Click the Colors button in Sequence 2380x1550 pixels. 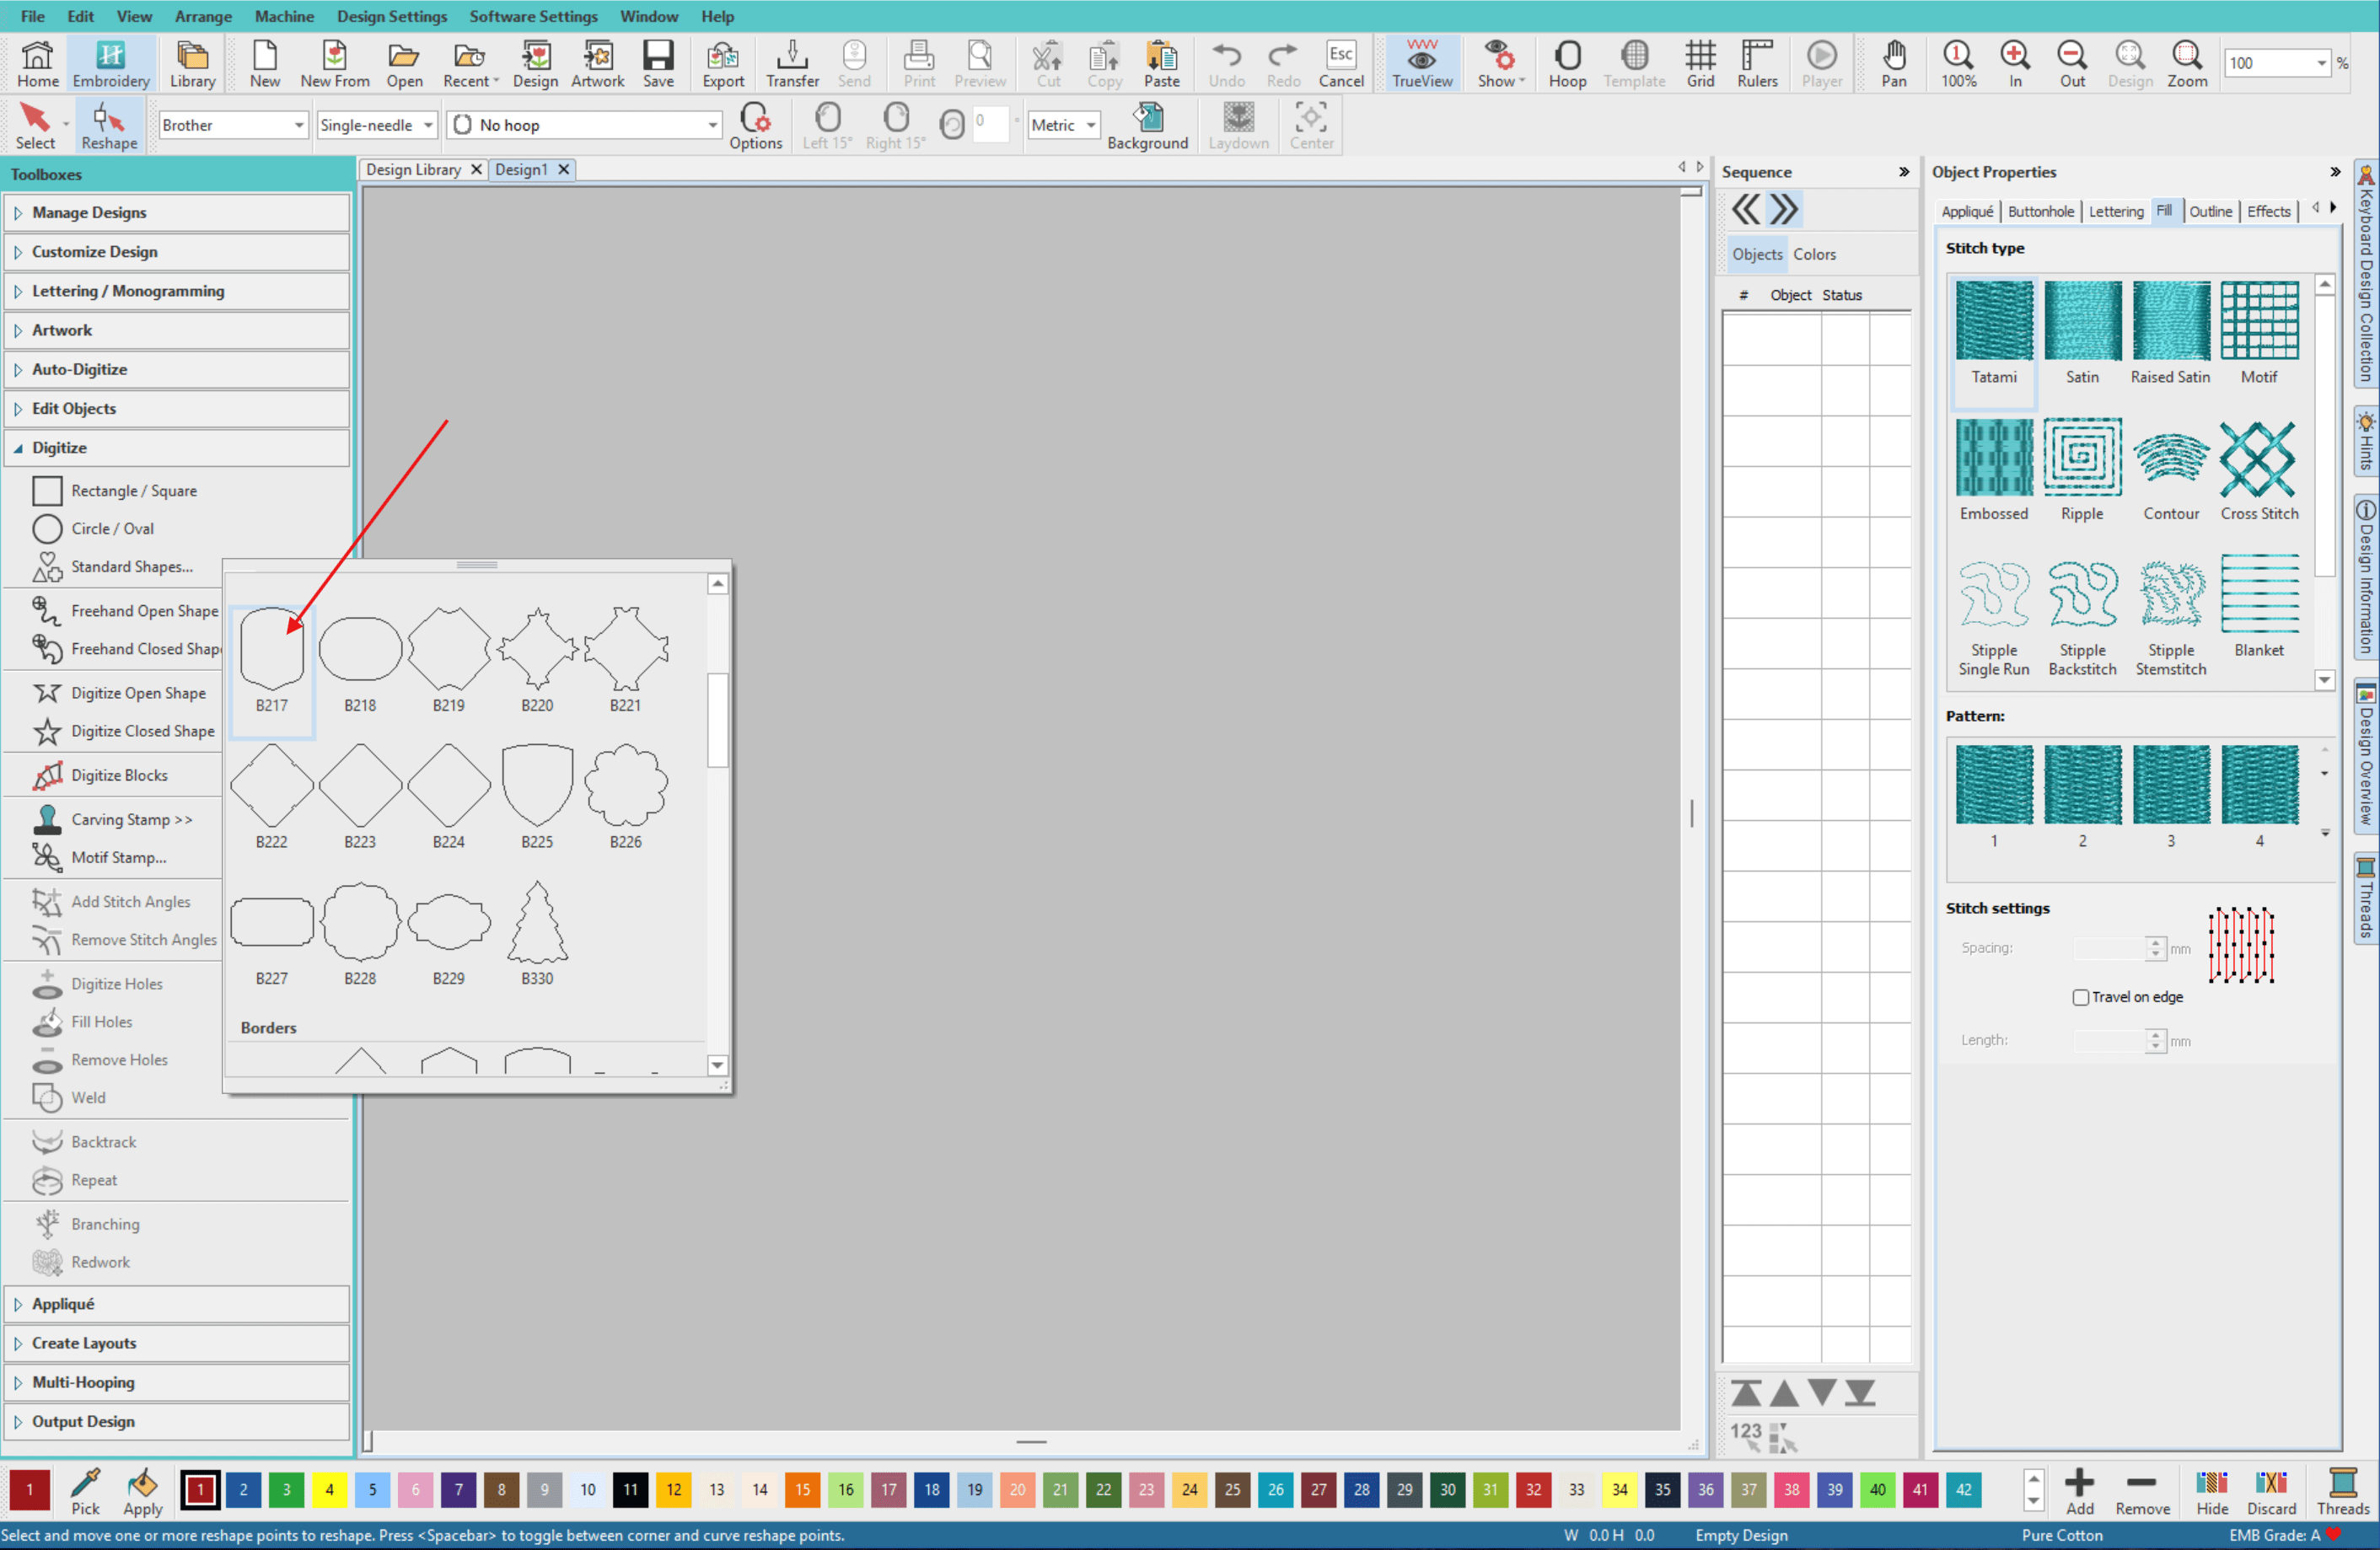tap(1814, 254)
